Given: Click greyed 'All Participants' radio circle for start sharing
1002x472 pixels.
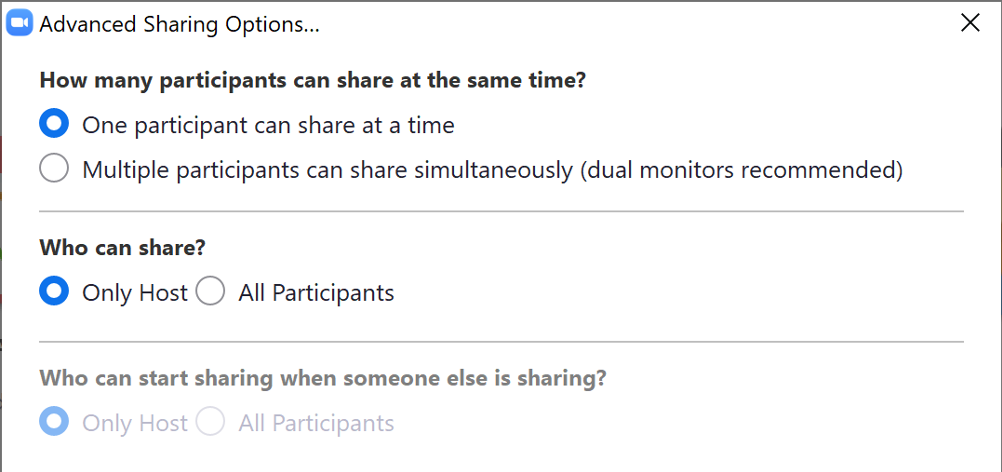Looking at the screenshot, I should pyautogui.click(x=210, y=423).
